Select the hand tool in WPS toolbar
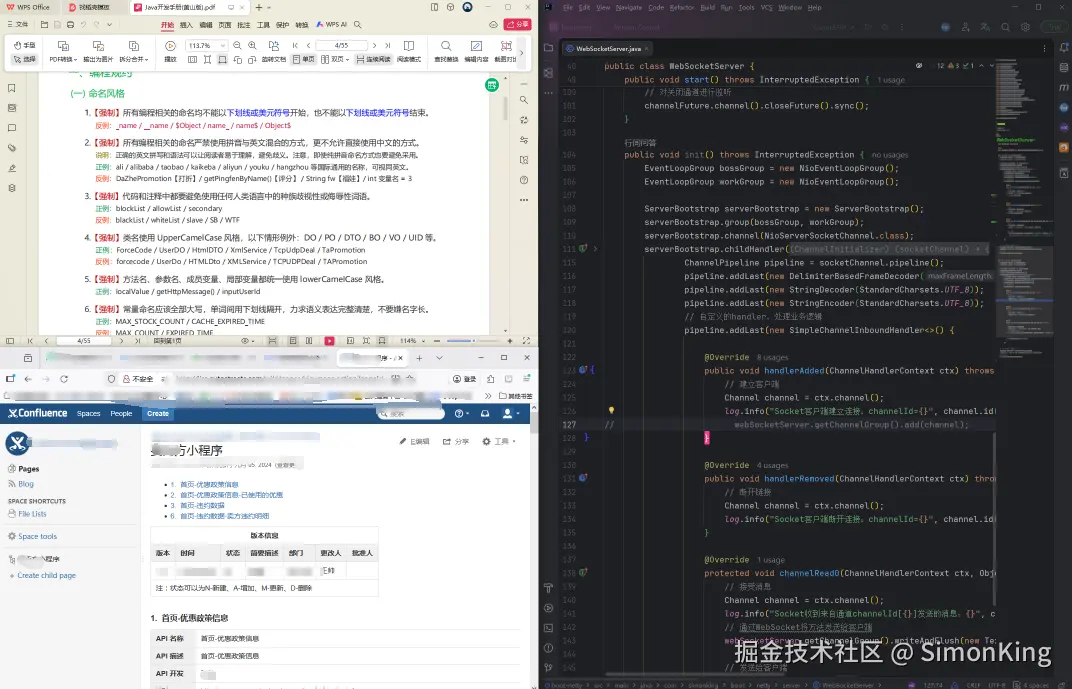This screenshot has height=689, width=1072. 24,45
